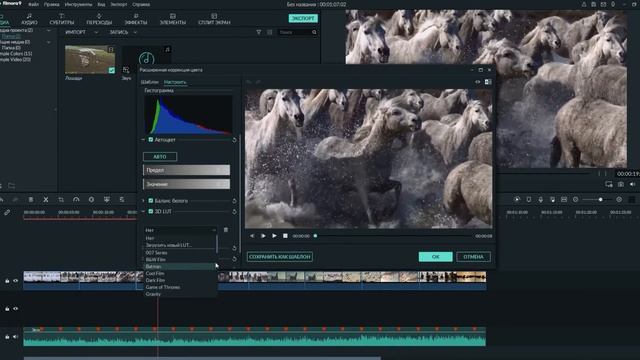The height and width of the screenshot is (360, 640).
Task: Click the timeline zoom slider handle
Action: (x=600, y=200)
